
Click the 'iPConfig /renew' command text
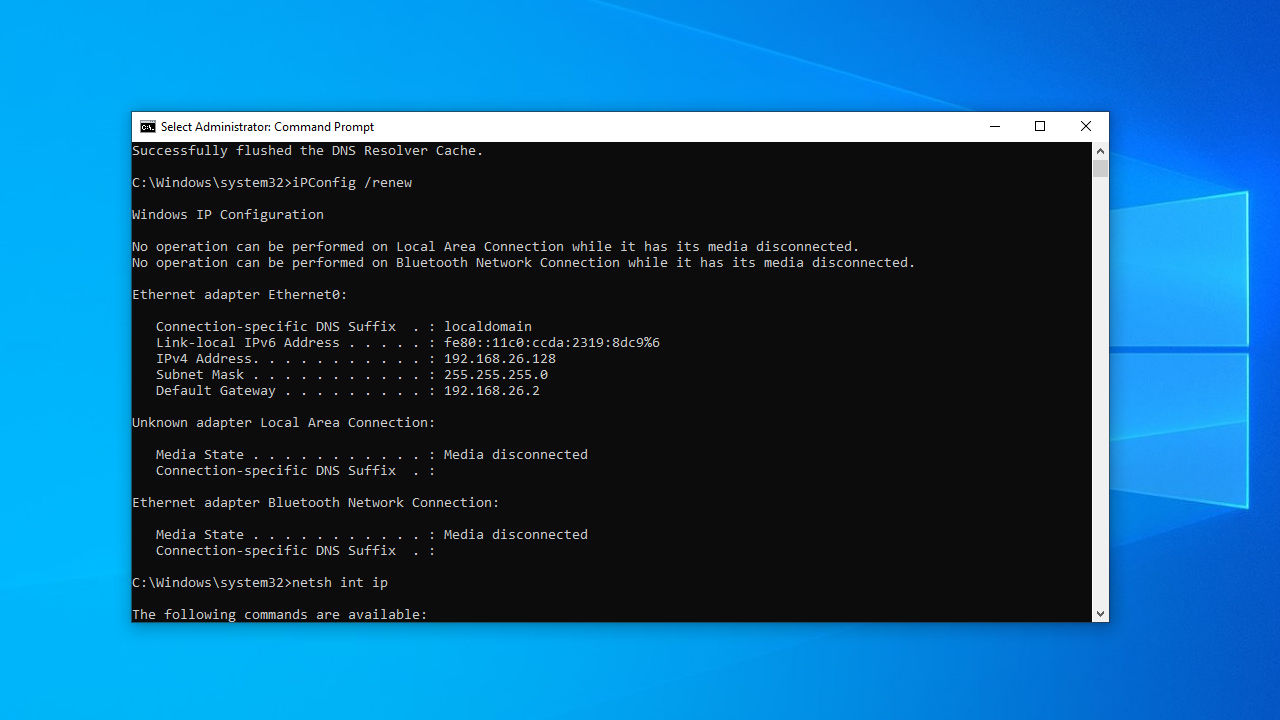click(x=352, y=183)
